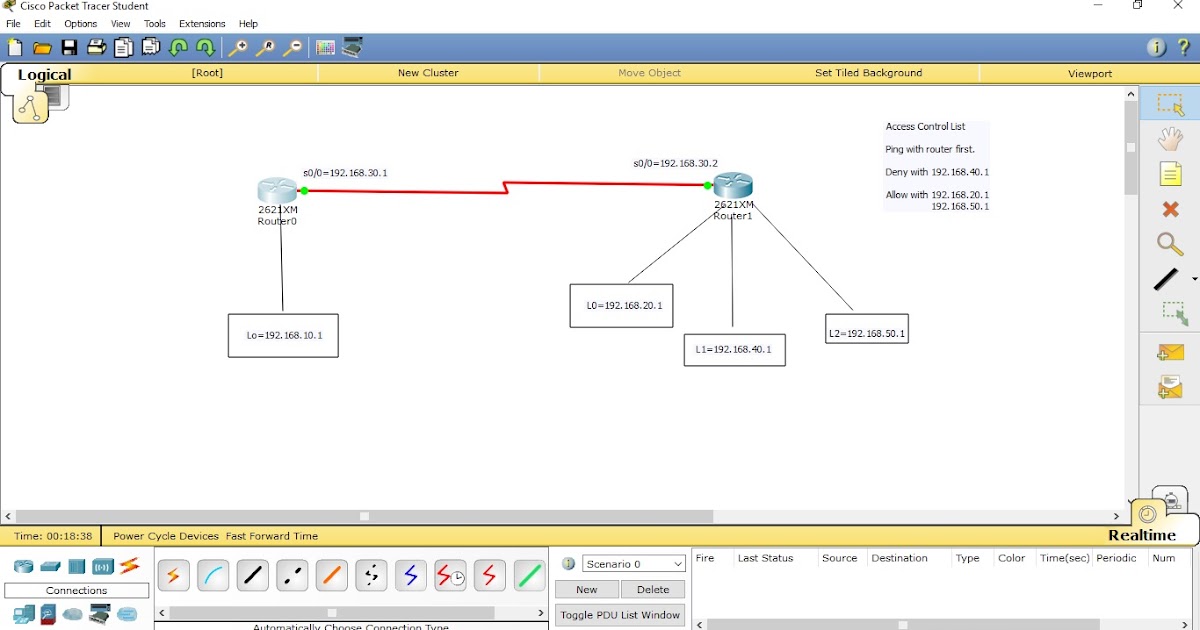
Task: Select the Add Simple PDU tool
Action: coord(1170,352)
